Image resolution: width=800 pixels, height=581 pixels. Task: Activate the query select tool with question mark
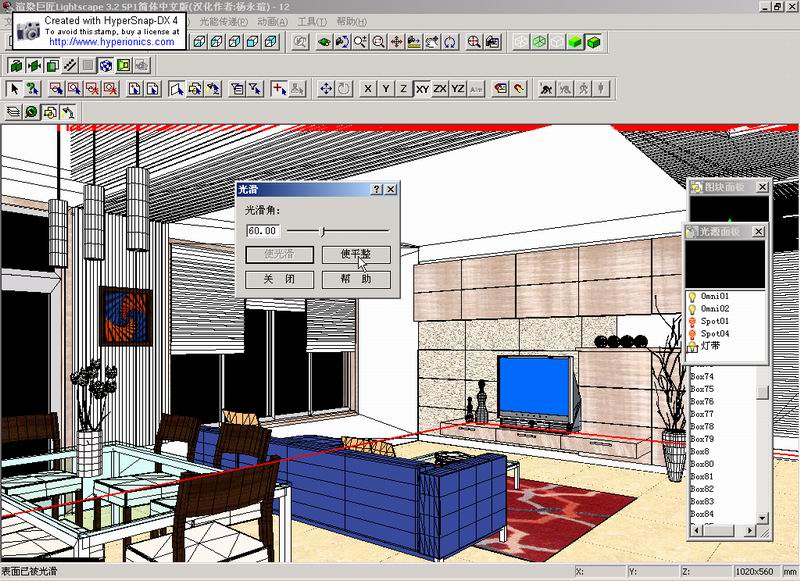(x=33, y=89)
